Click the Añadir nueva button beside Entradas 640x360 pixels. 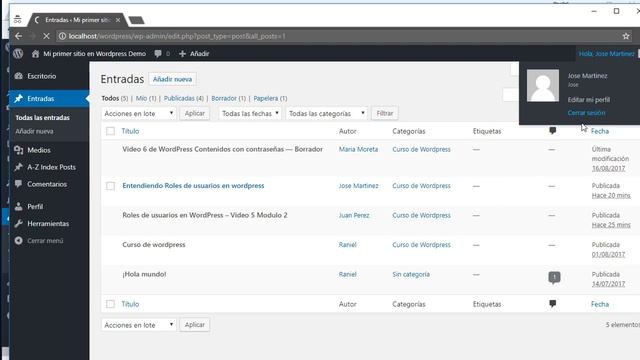[172, 79]
